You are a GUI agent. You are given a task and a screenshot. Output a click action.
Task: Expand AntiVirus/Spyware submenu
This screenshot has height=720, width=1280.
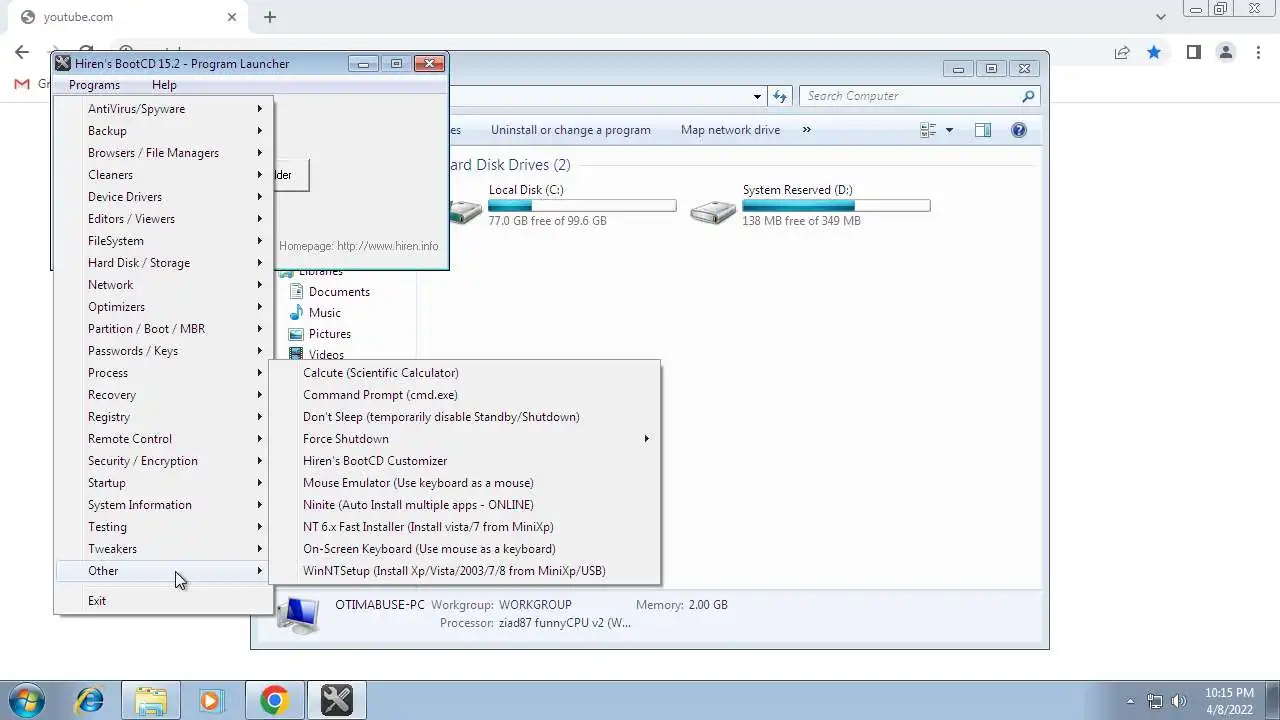[164, 109]
